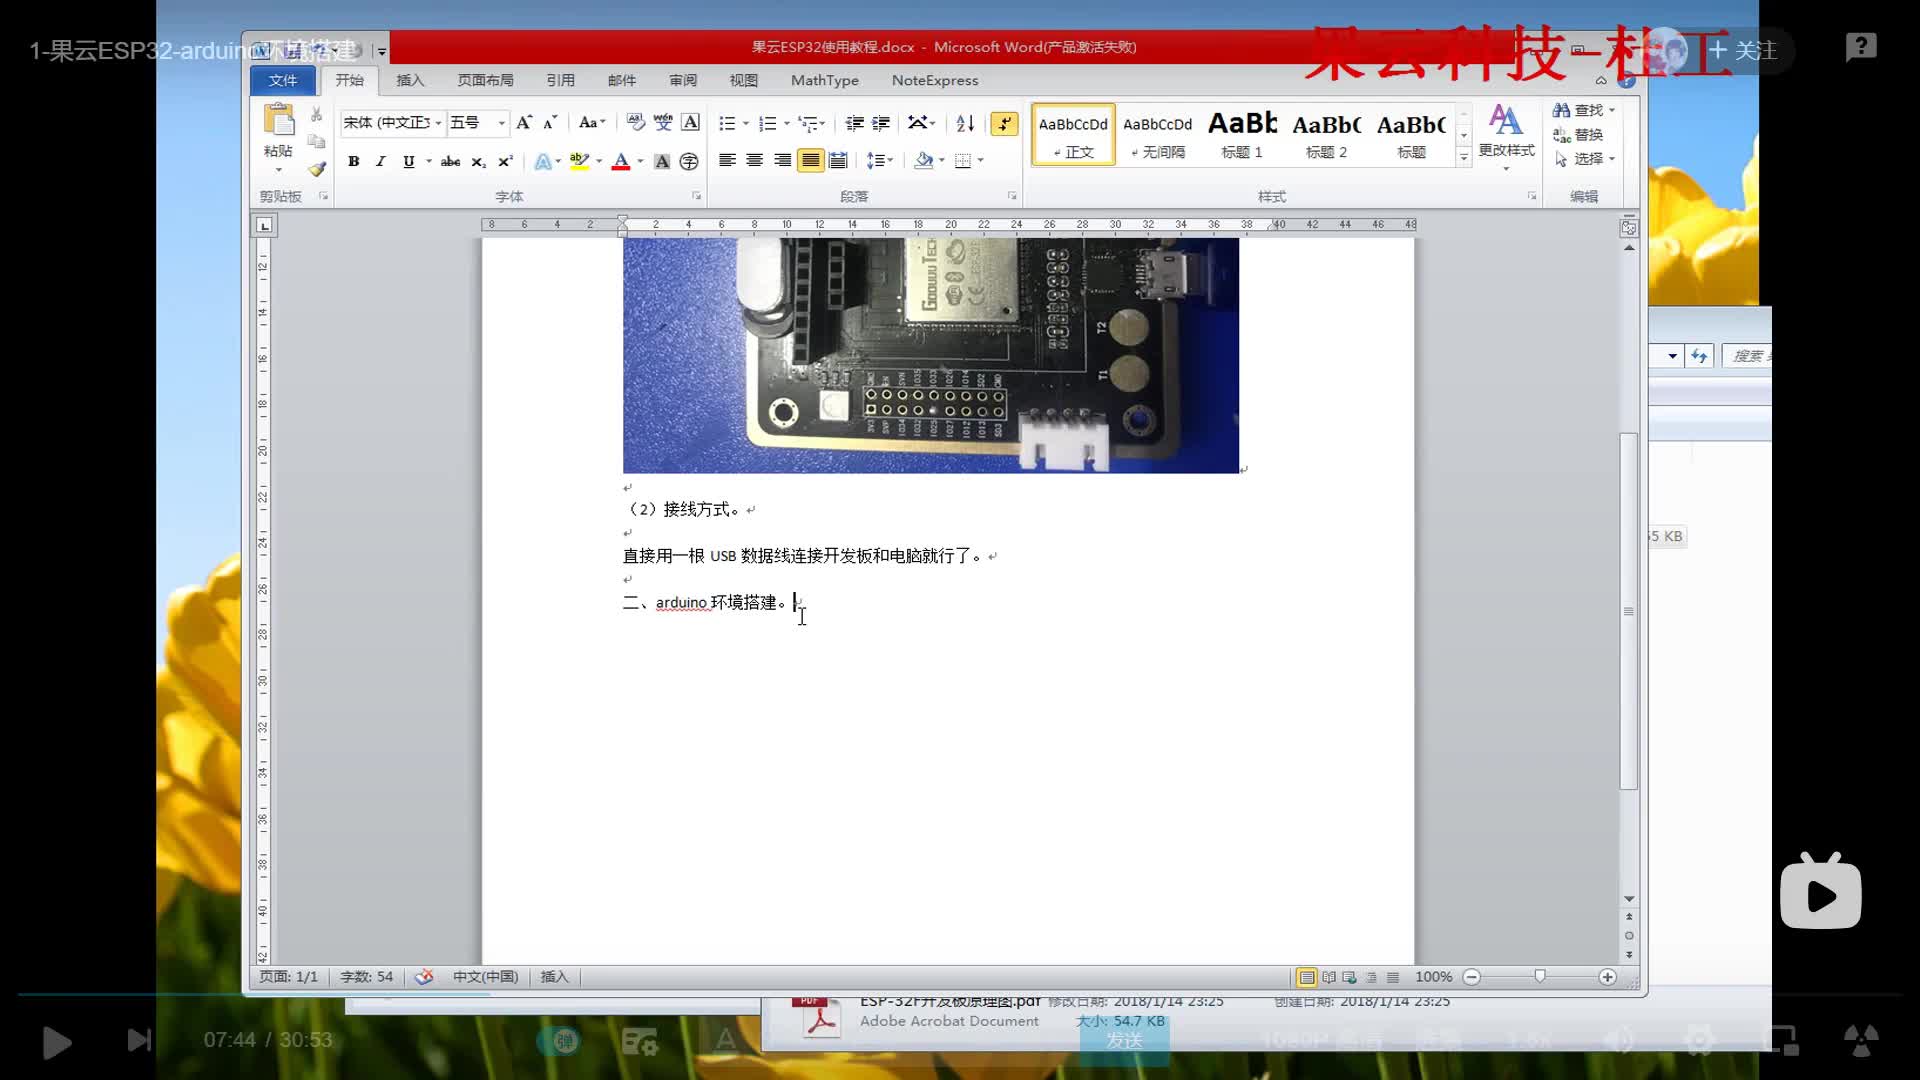
Task: Click the Strikethrough abc icon
Action: tap(451, 161)
